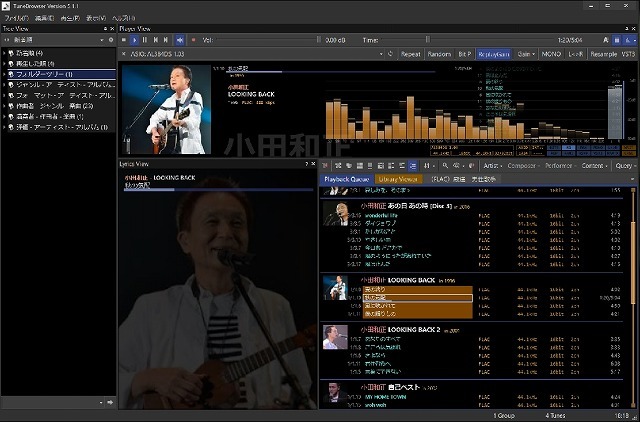Switch to the Library Viewer tab
The width and height of the screenshot is (640, 422).
(x=400, y=178)
